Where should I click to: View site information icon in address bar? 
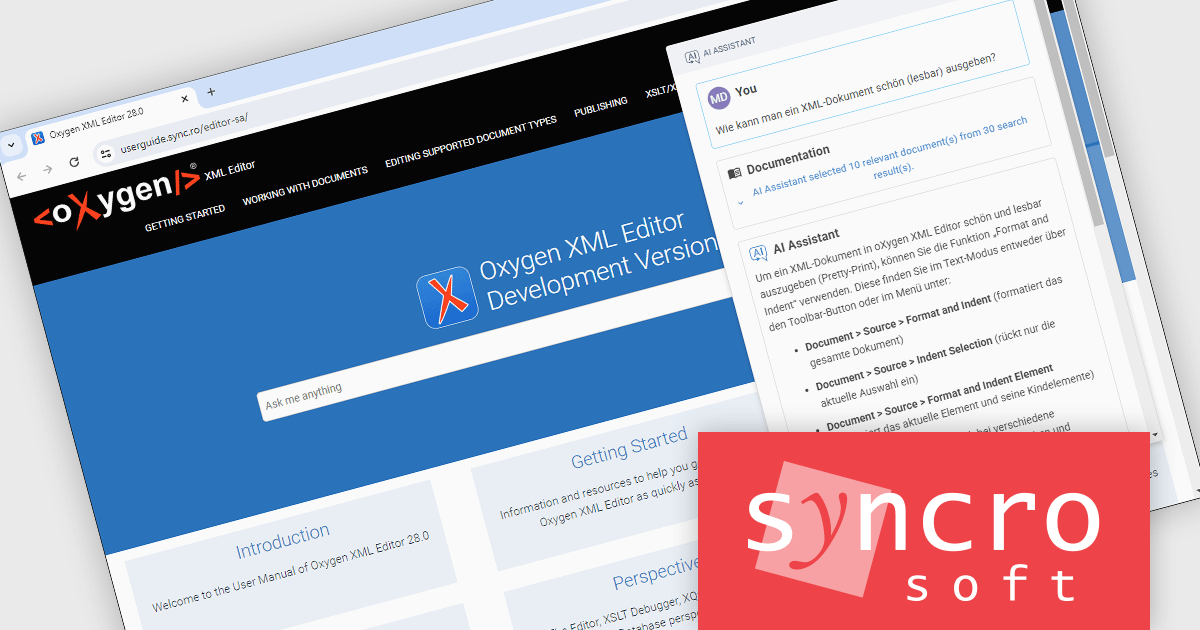pos(106,153)
